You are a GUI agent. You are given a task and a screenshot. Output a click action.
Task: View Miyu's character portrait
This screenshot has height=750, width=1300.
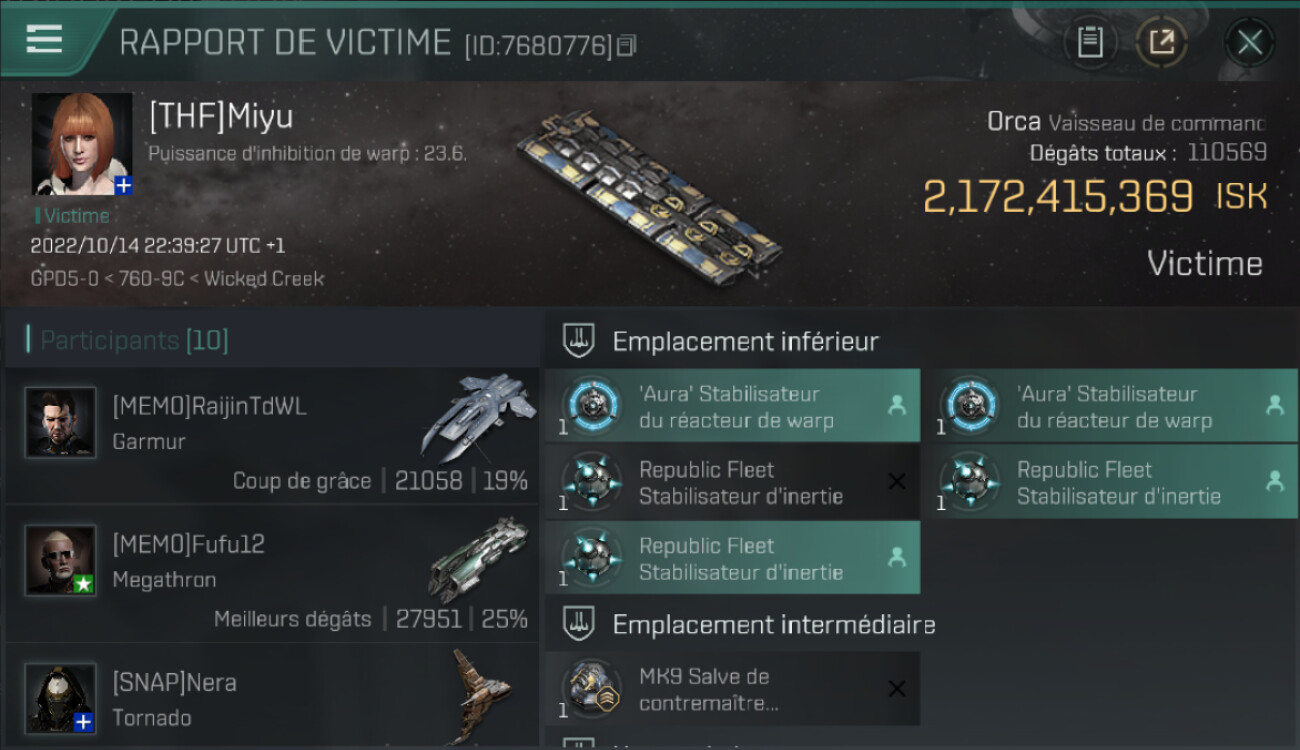pyautogui.click(x=82, y=144)
